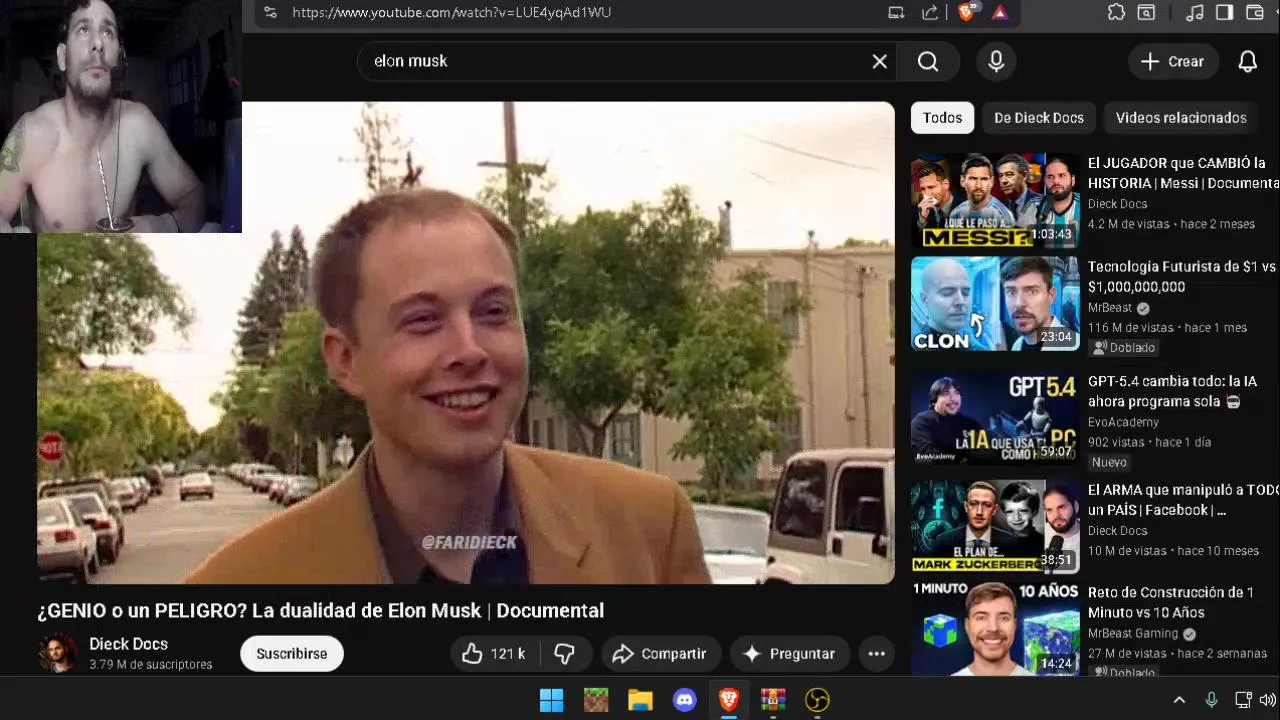Open 'Reto de Construcción de 1 Minuto' title
The image size is (1280, 720).
[x=1171, y=602]
